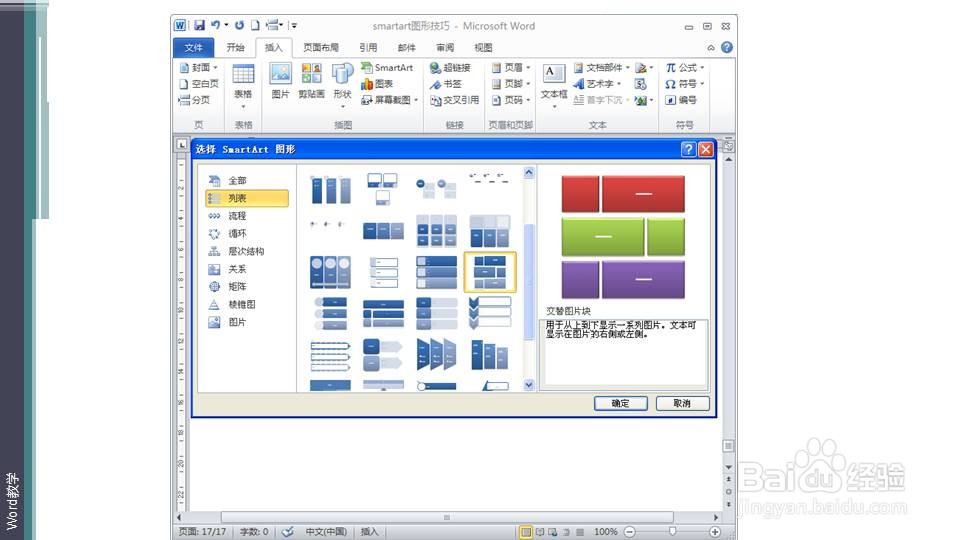Click the 确定 OK button
The width and height of the screenshot is (960, 540).
620,403
